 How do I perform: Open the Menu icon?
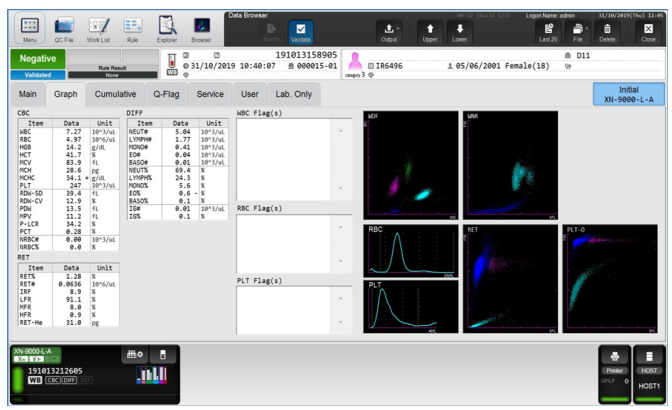click(x=30, y=29)
